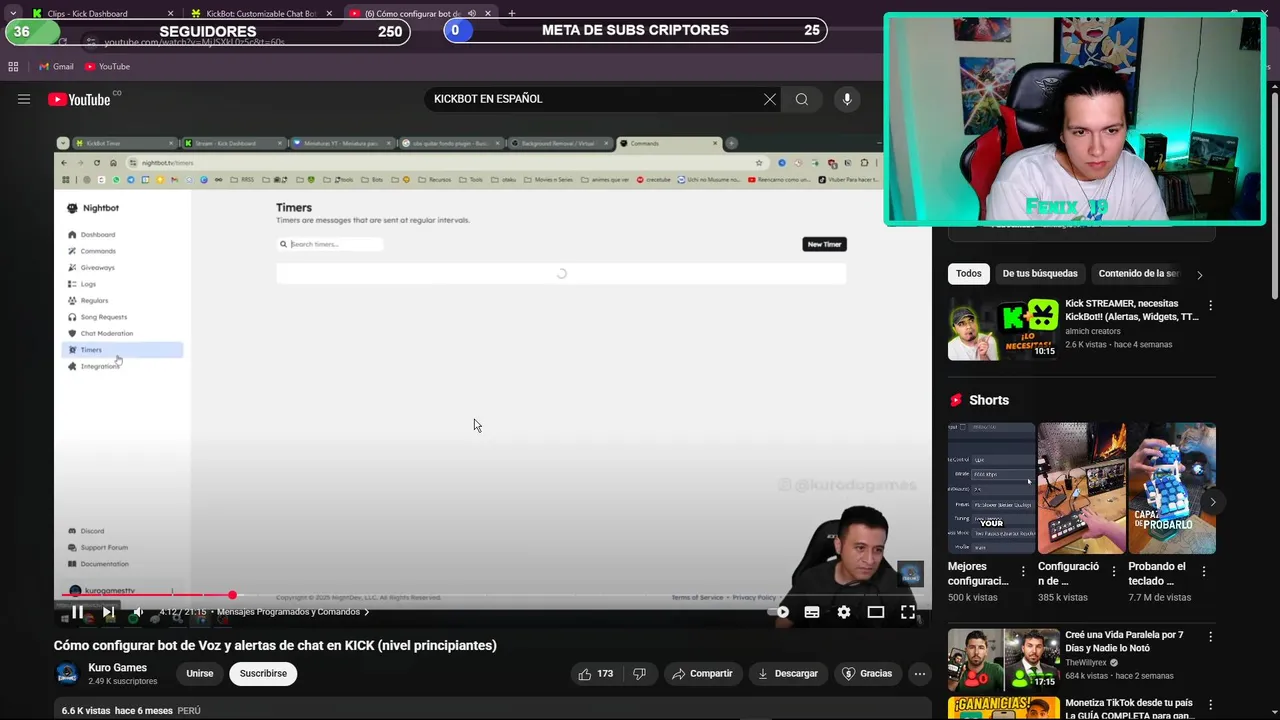This screenshot has width=1280, height=720.
Task: Open options for Mejores configuraci... short
Action: click(x=1023, y=572)
